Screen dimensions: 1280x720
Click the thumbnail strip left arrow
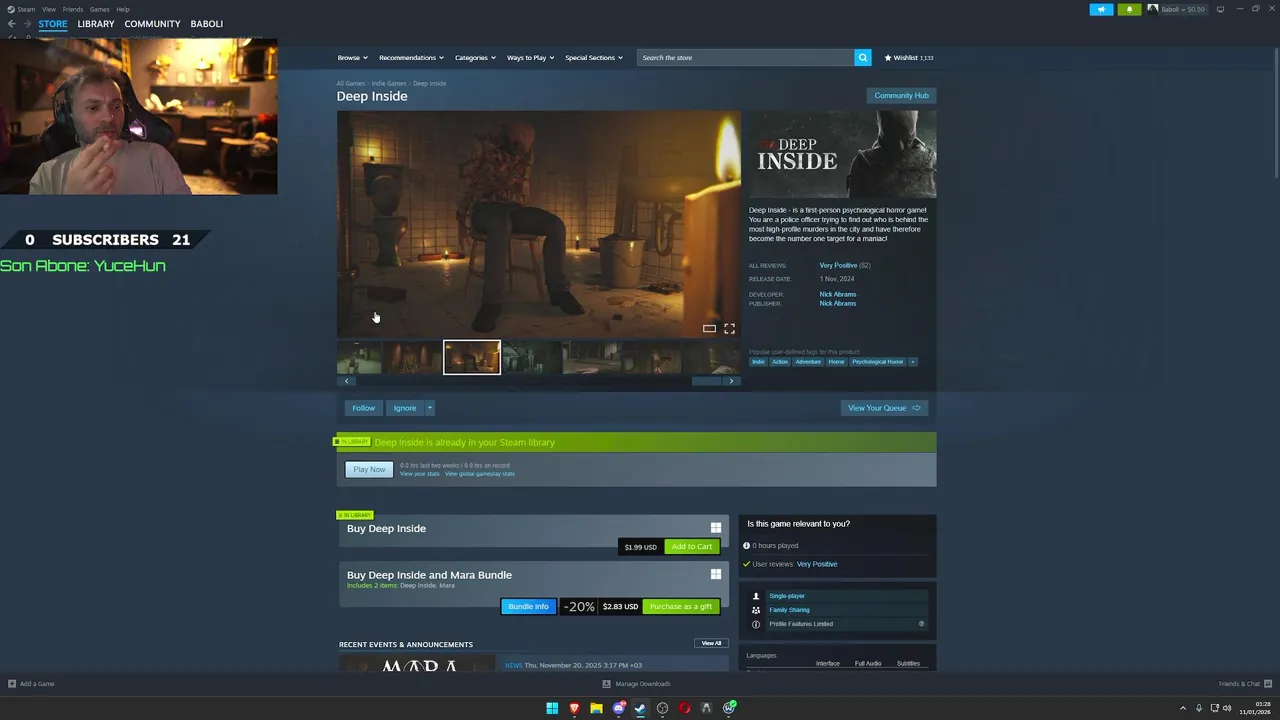[347, 381]
